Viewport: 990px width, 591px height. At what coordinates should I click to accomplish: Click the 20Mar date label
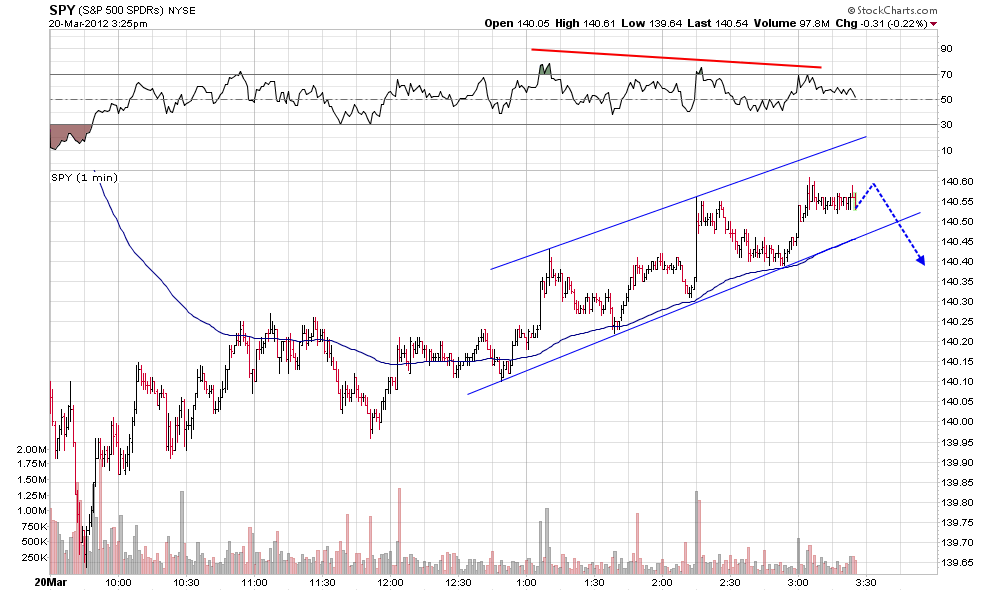click(x=51, y=582)
